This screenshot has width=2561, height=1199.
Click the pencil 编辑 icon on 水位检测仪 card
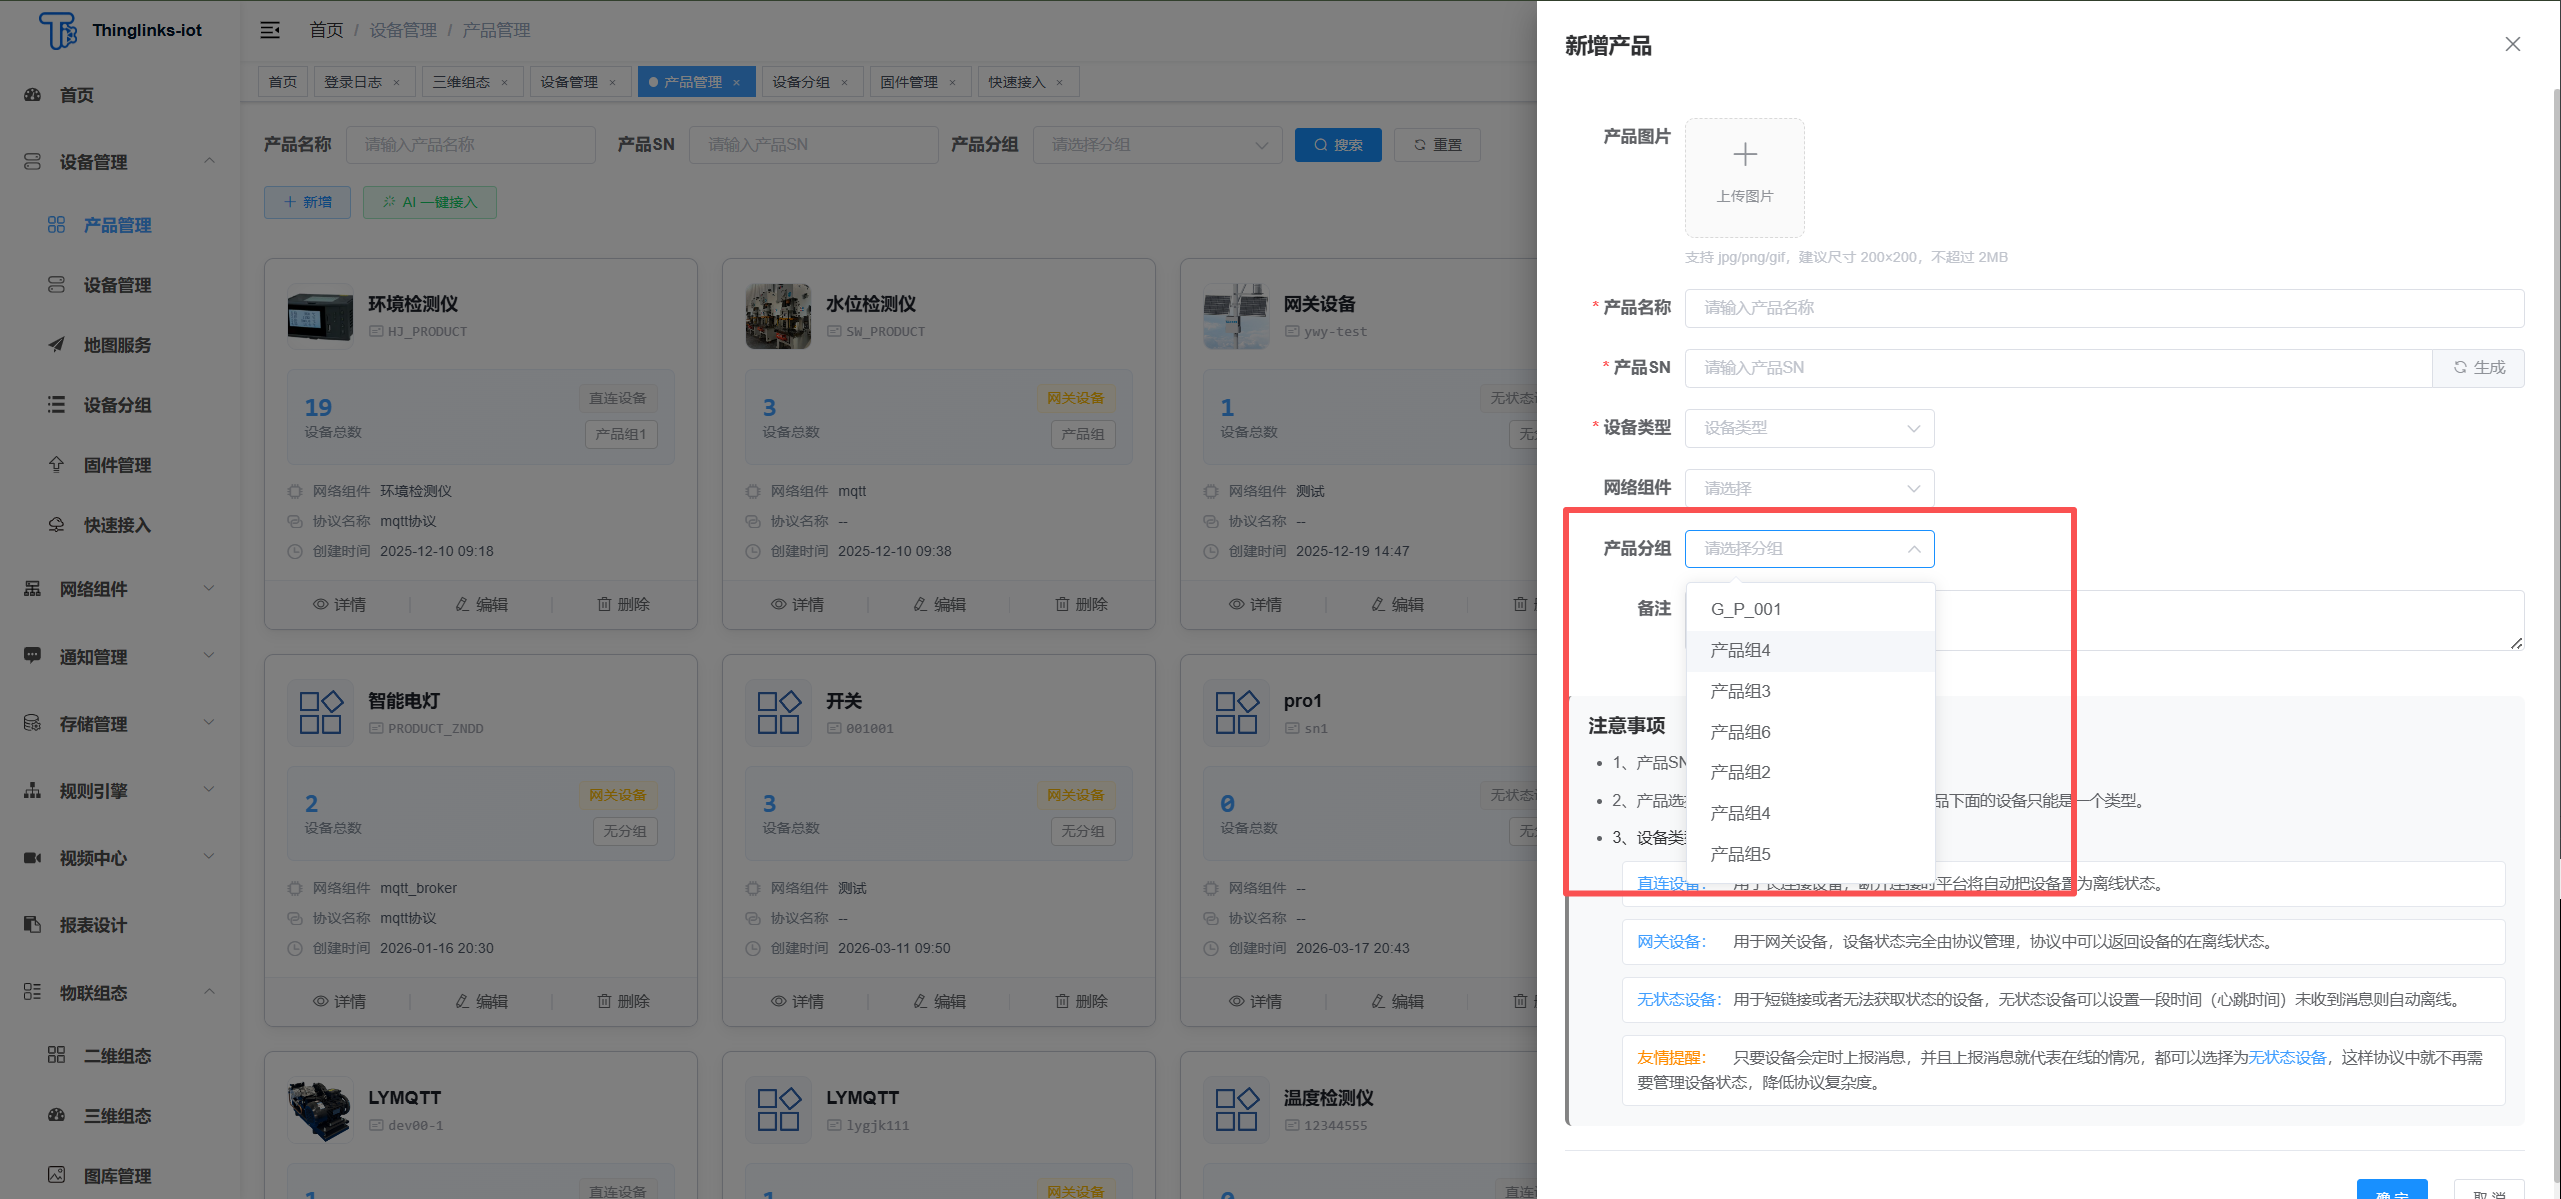[x=920, y=604]
